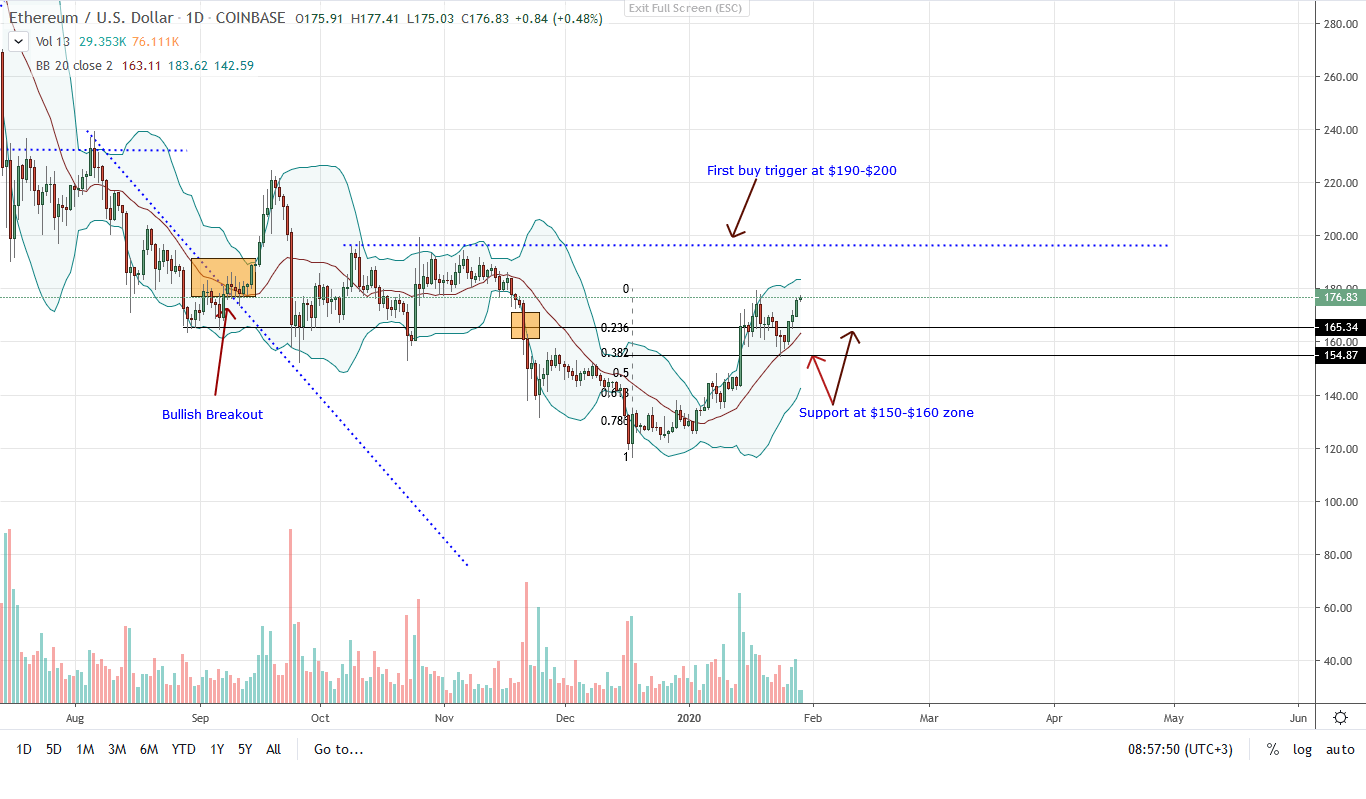Click the 0.236 Fibonacci level label
This screenshot has width=1366, height=799.
point(614,327)
